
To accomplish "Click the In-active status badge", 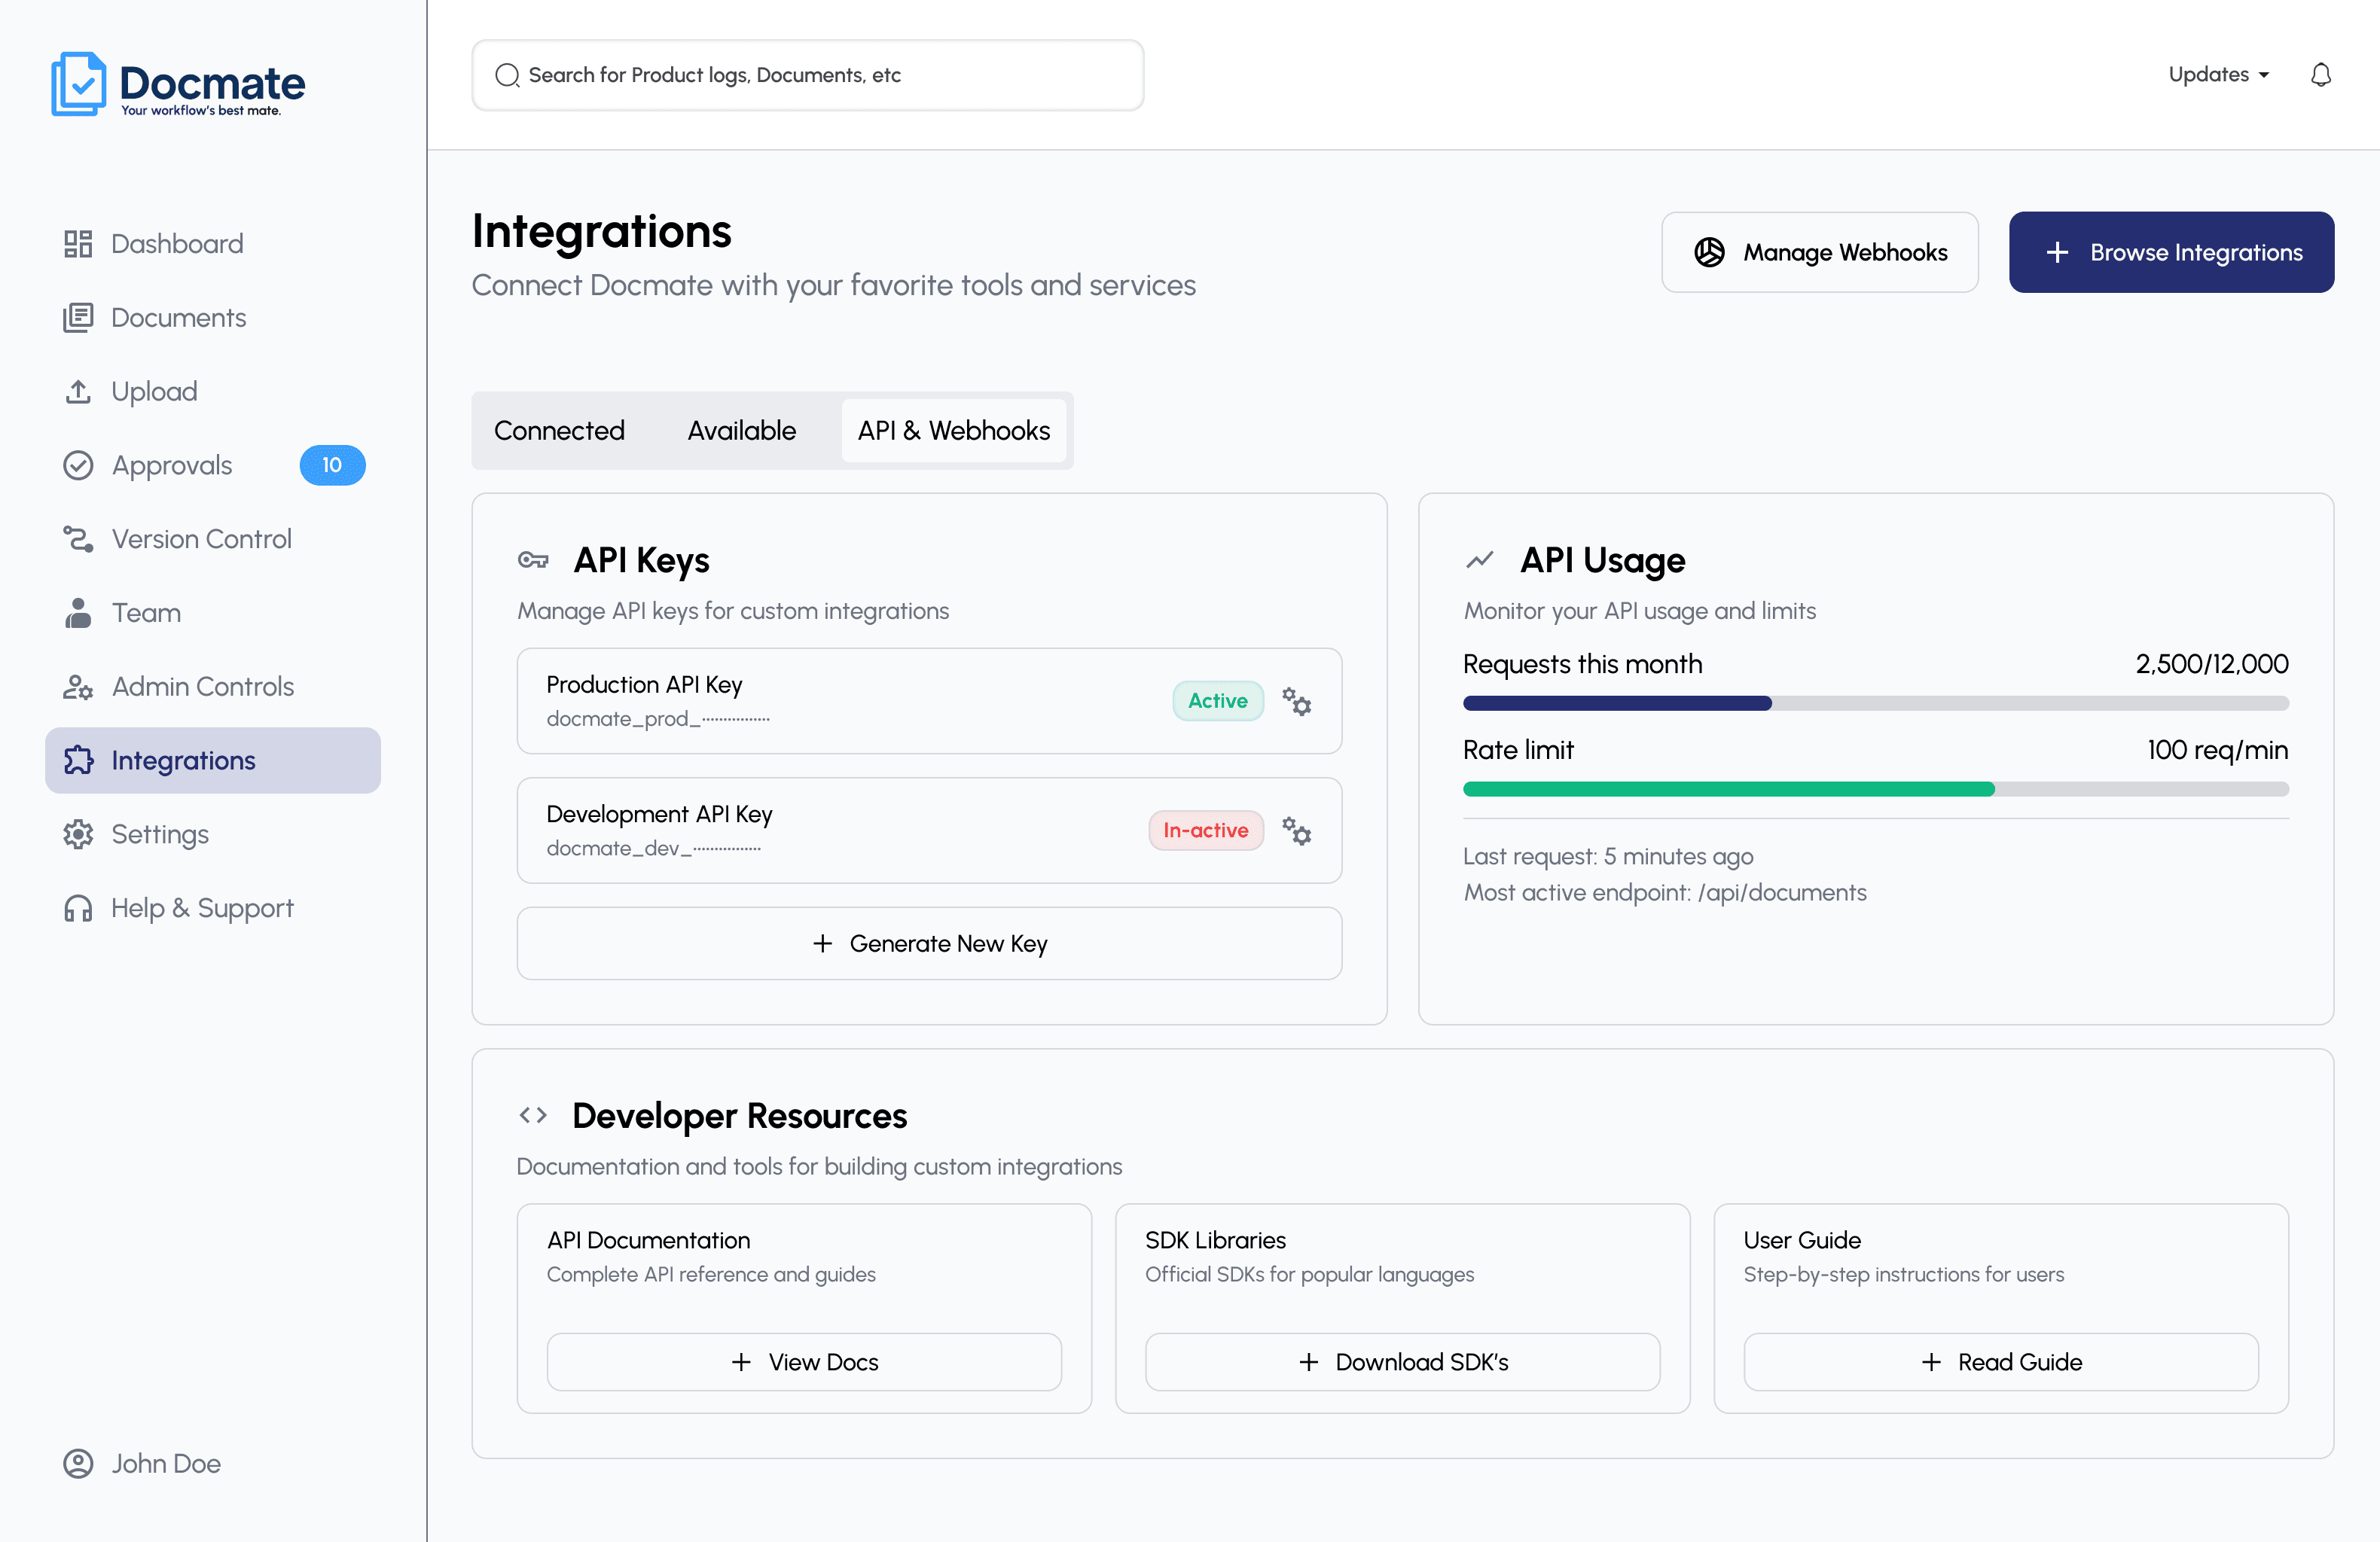I will coord(1206,831).
